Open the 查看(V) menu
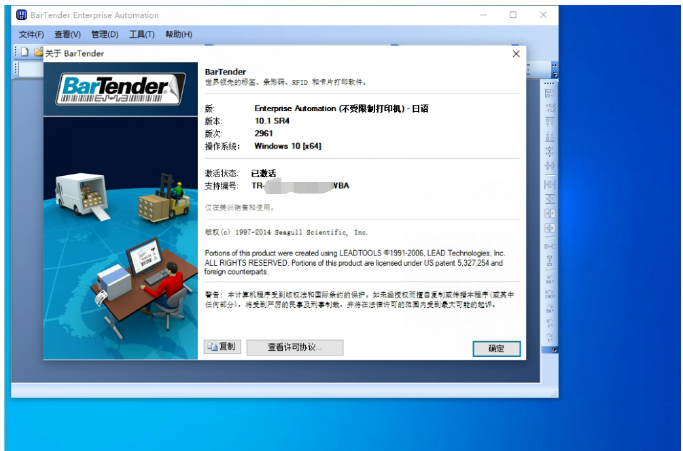The image size is (683, 451). tap(68, 34)
